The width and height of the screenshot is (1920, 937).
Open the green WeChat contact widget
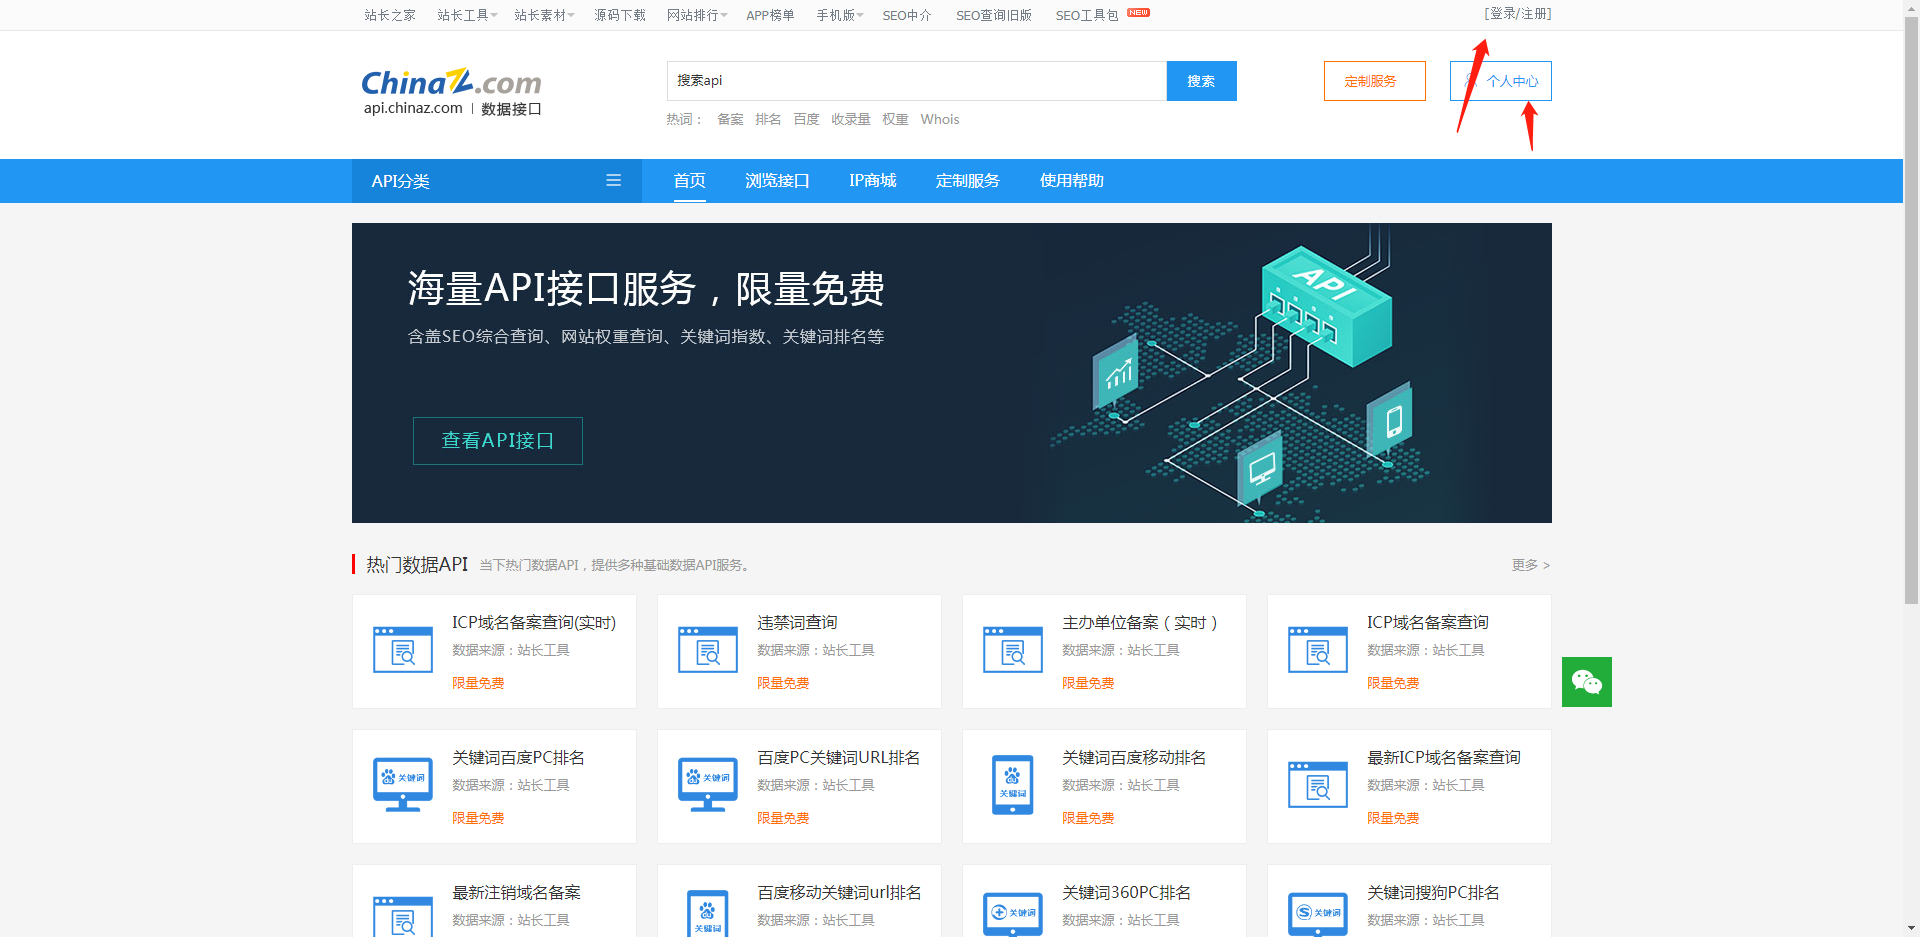pyautogui.click(x=1587, y=682)
